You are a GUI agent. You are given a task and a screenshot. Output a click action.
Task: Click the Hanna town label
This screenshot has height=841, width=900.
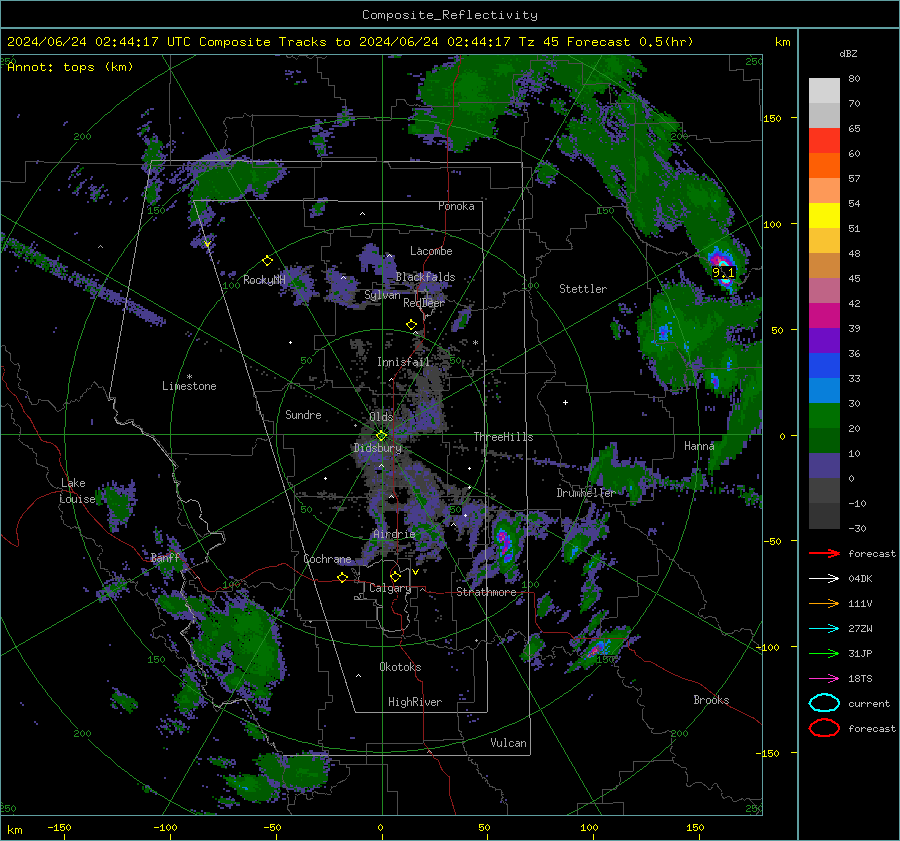click(x=699, y=445)
